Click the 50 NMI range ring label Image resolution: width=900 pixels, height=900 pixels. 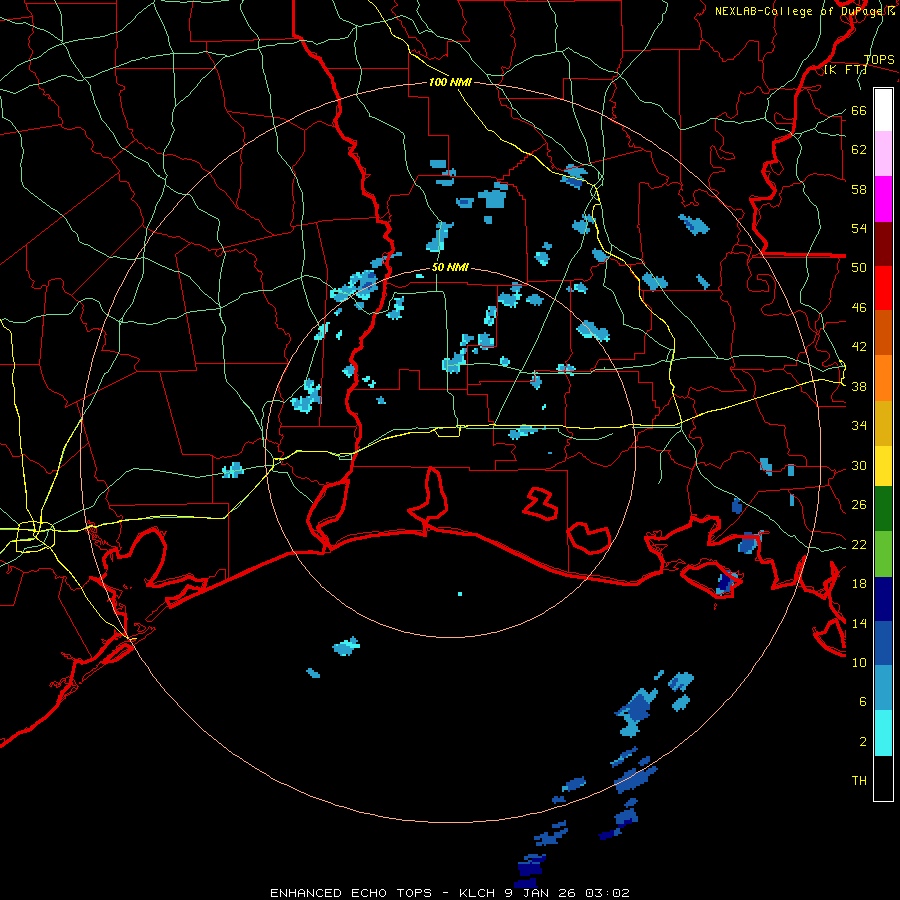point(450,267)
